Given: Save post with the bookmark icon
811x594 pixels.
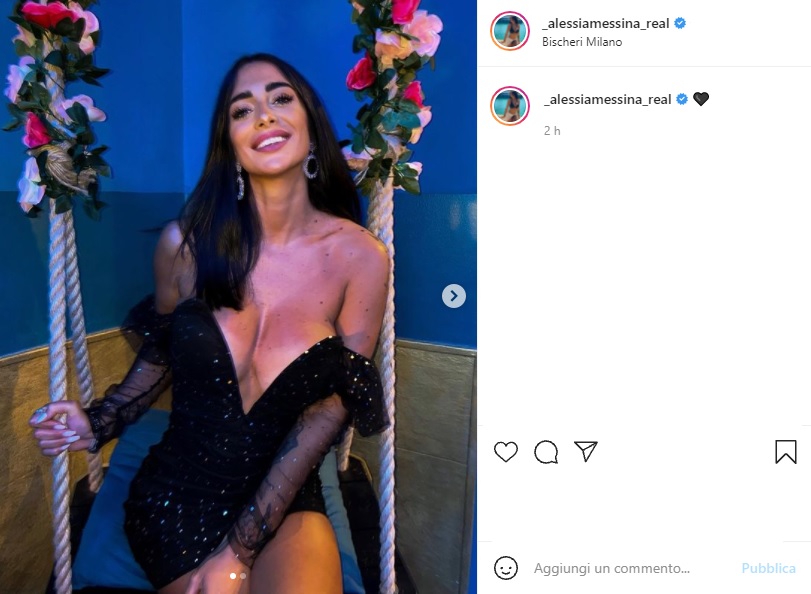Looking at the screenshot, I should (785, 451).
